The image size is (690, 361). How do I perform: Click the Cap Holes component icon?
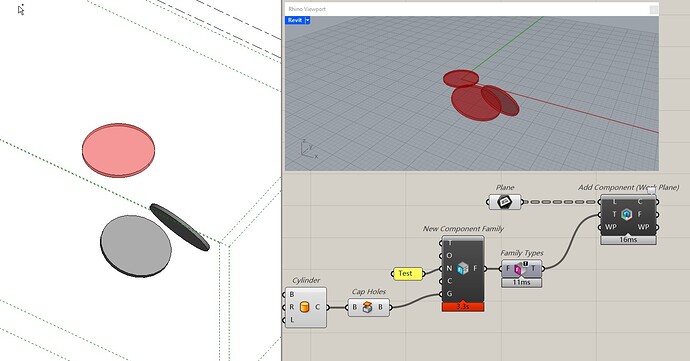pos(367,307)
